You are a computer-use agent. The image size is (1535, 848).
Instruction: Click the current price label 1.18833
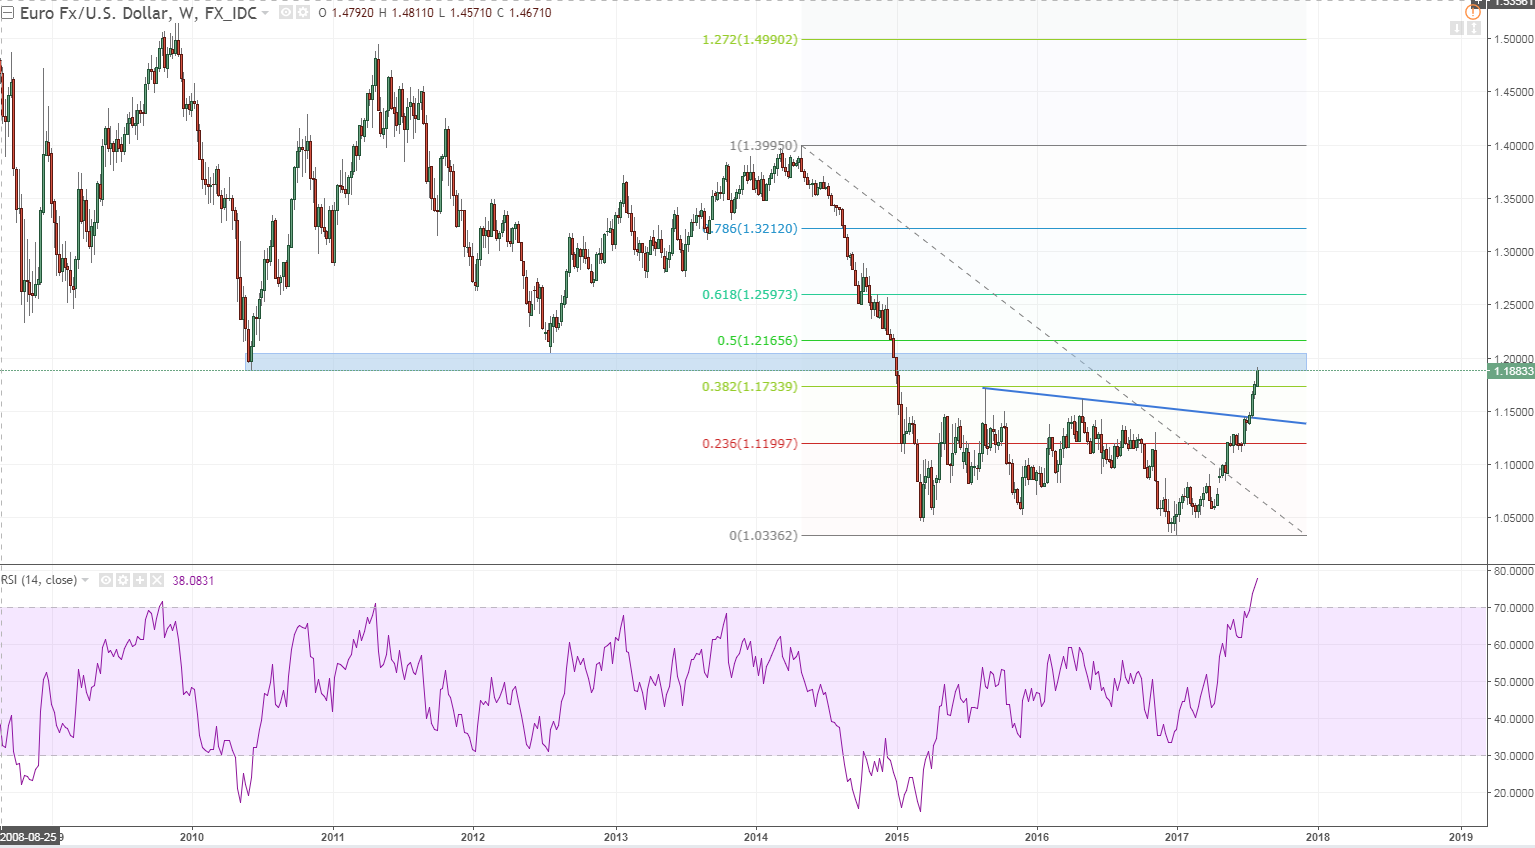[x=1512, y=371]
